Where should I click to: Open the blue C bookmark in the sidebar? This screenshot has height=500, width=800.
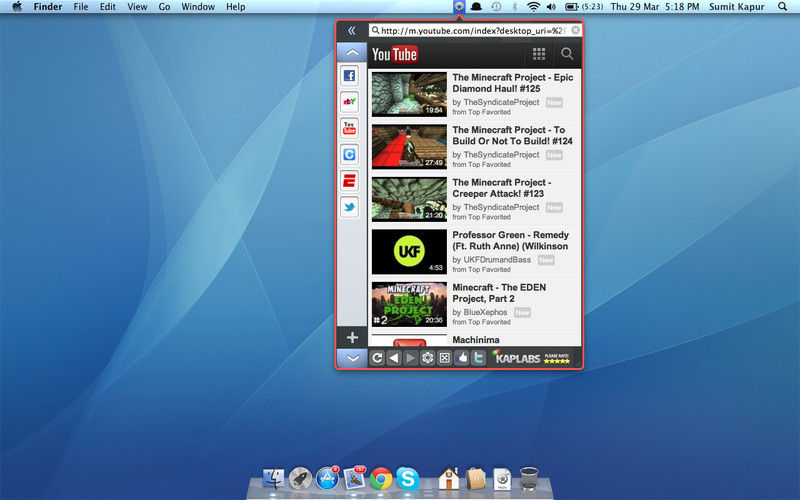click(x=349, y=154)
